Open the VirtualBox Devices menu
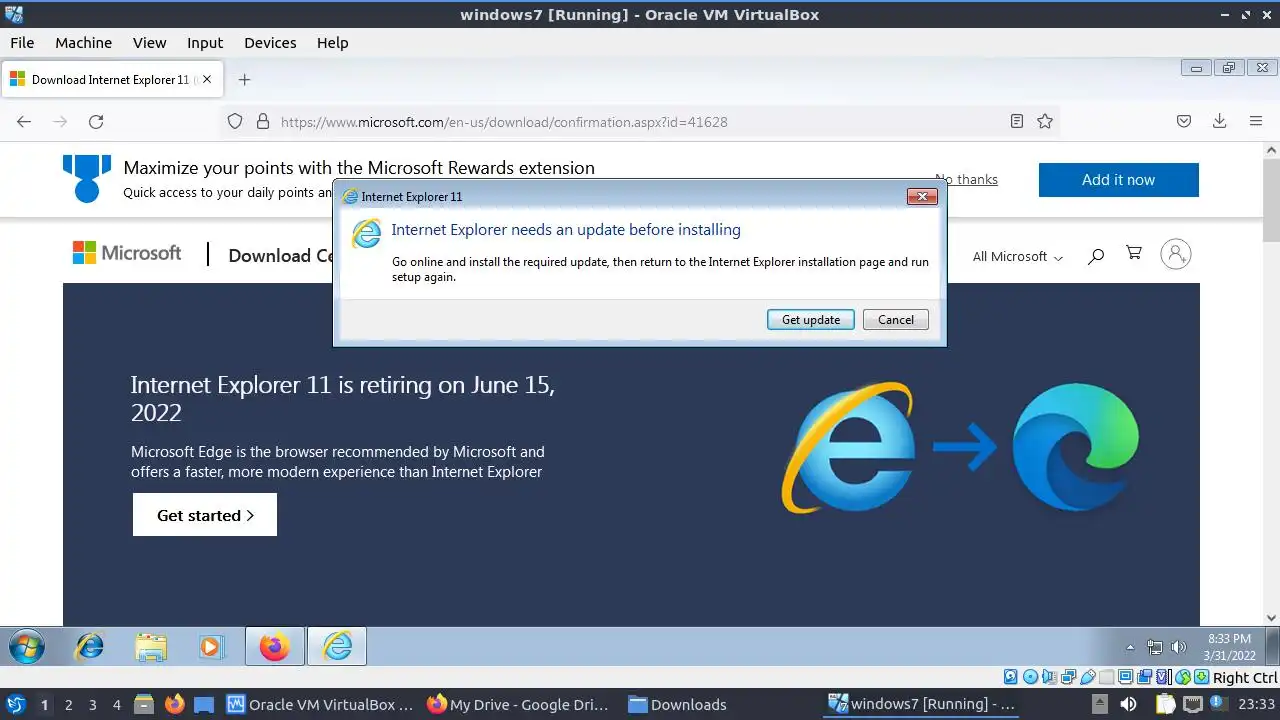Viewport: 1280px width, 720px height. click(270, 43)
